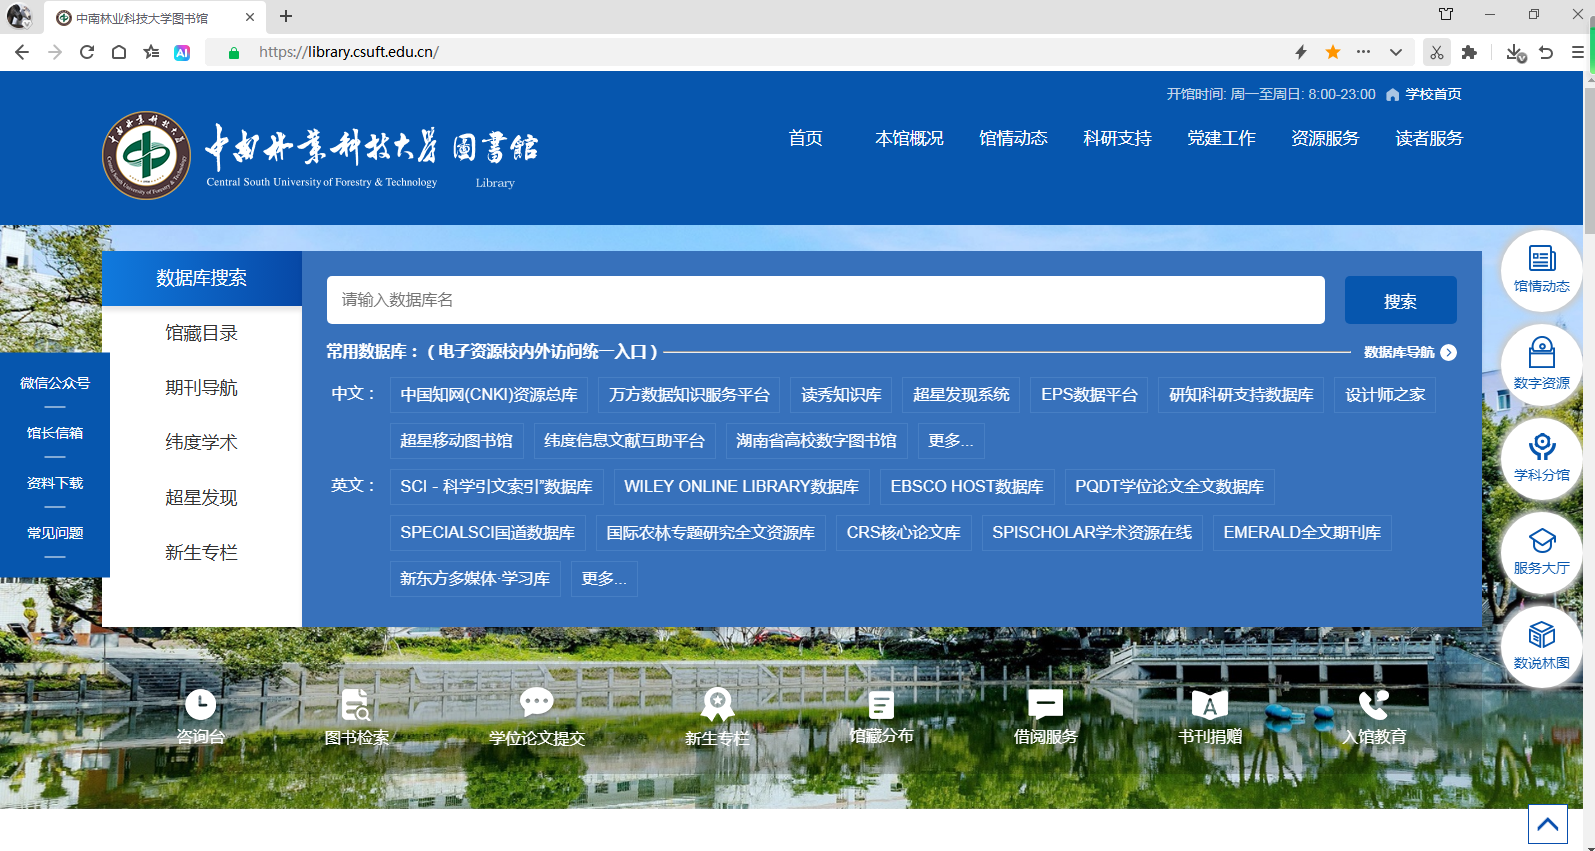Open the 借阅服务 message icon
The height and width of the screenshot is (851, 1595).
[1046, 704]
